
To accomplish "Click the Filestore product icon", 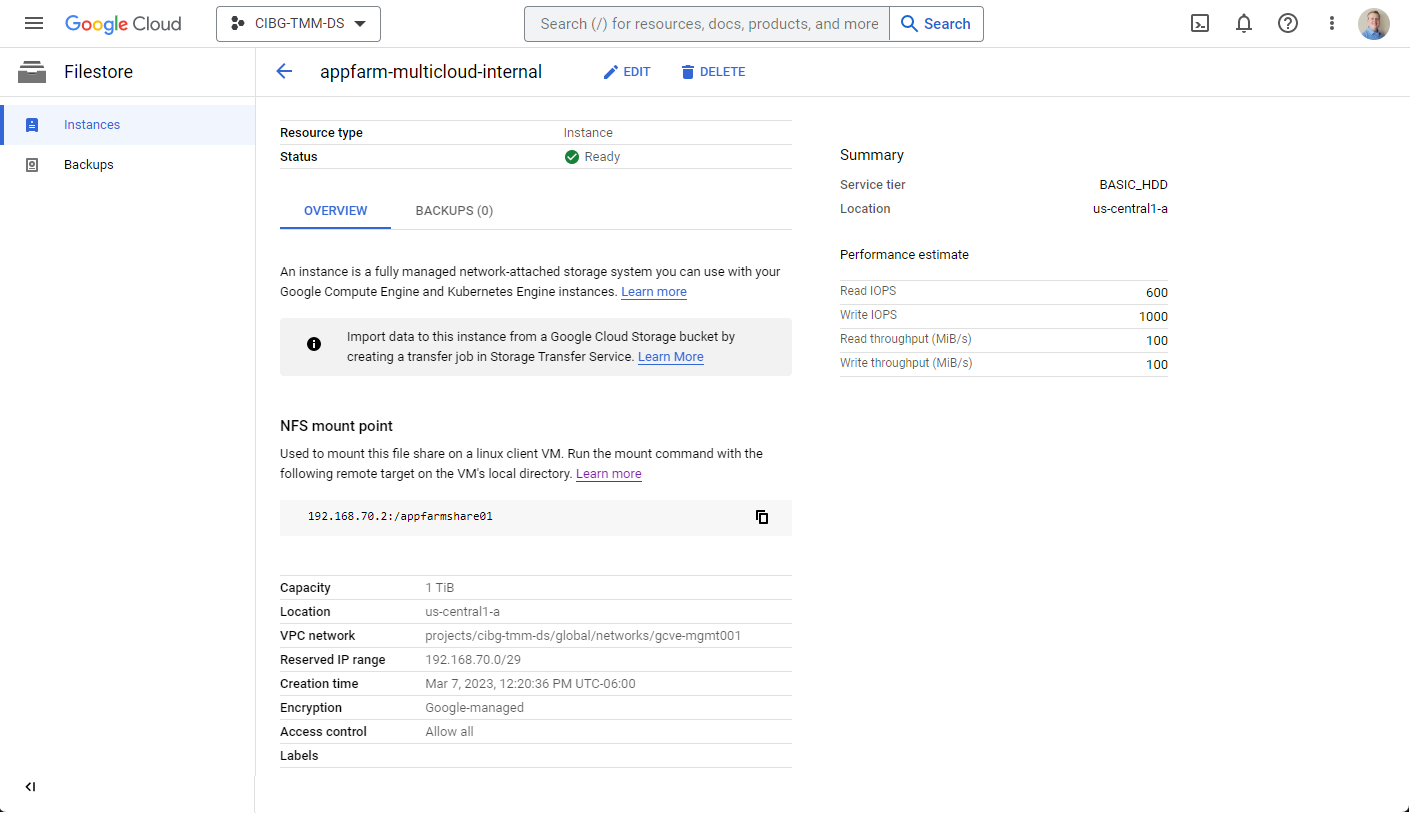I will pyautogui.click(x=32, y=72).
